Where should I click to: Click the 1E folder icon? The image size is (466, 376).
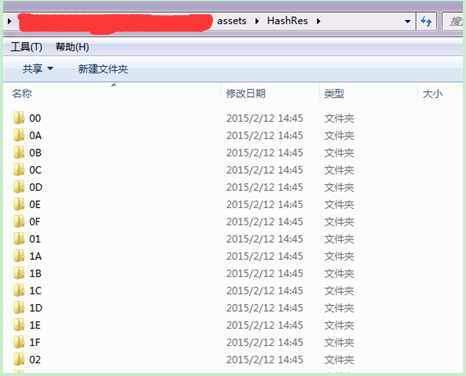point(19,325)
